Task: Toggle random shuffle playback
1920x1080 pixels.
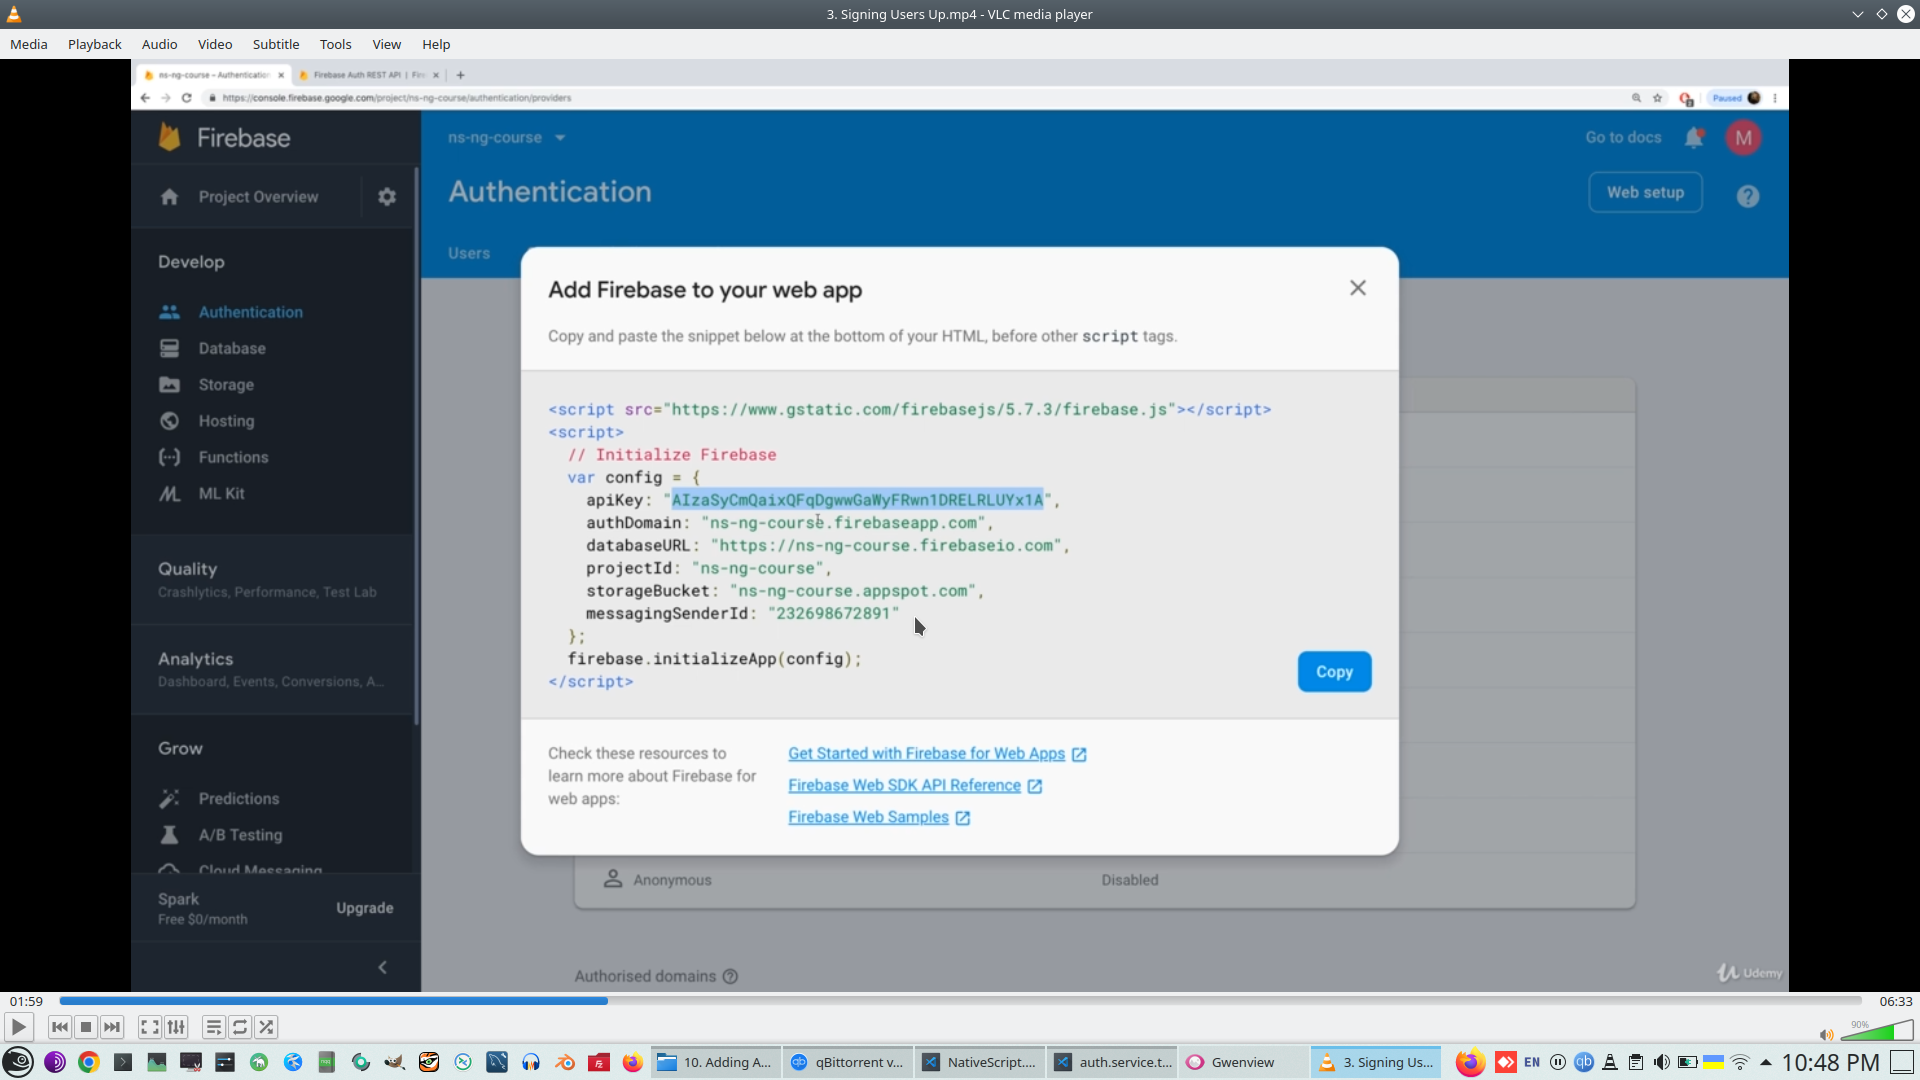Action: coord(266,1027)
